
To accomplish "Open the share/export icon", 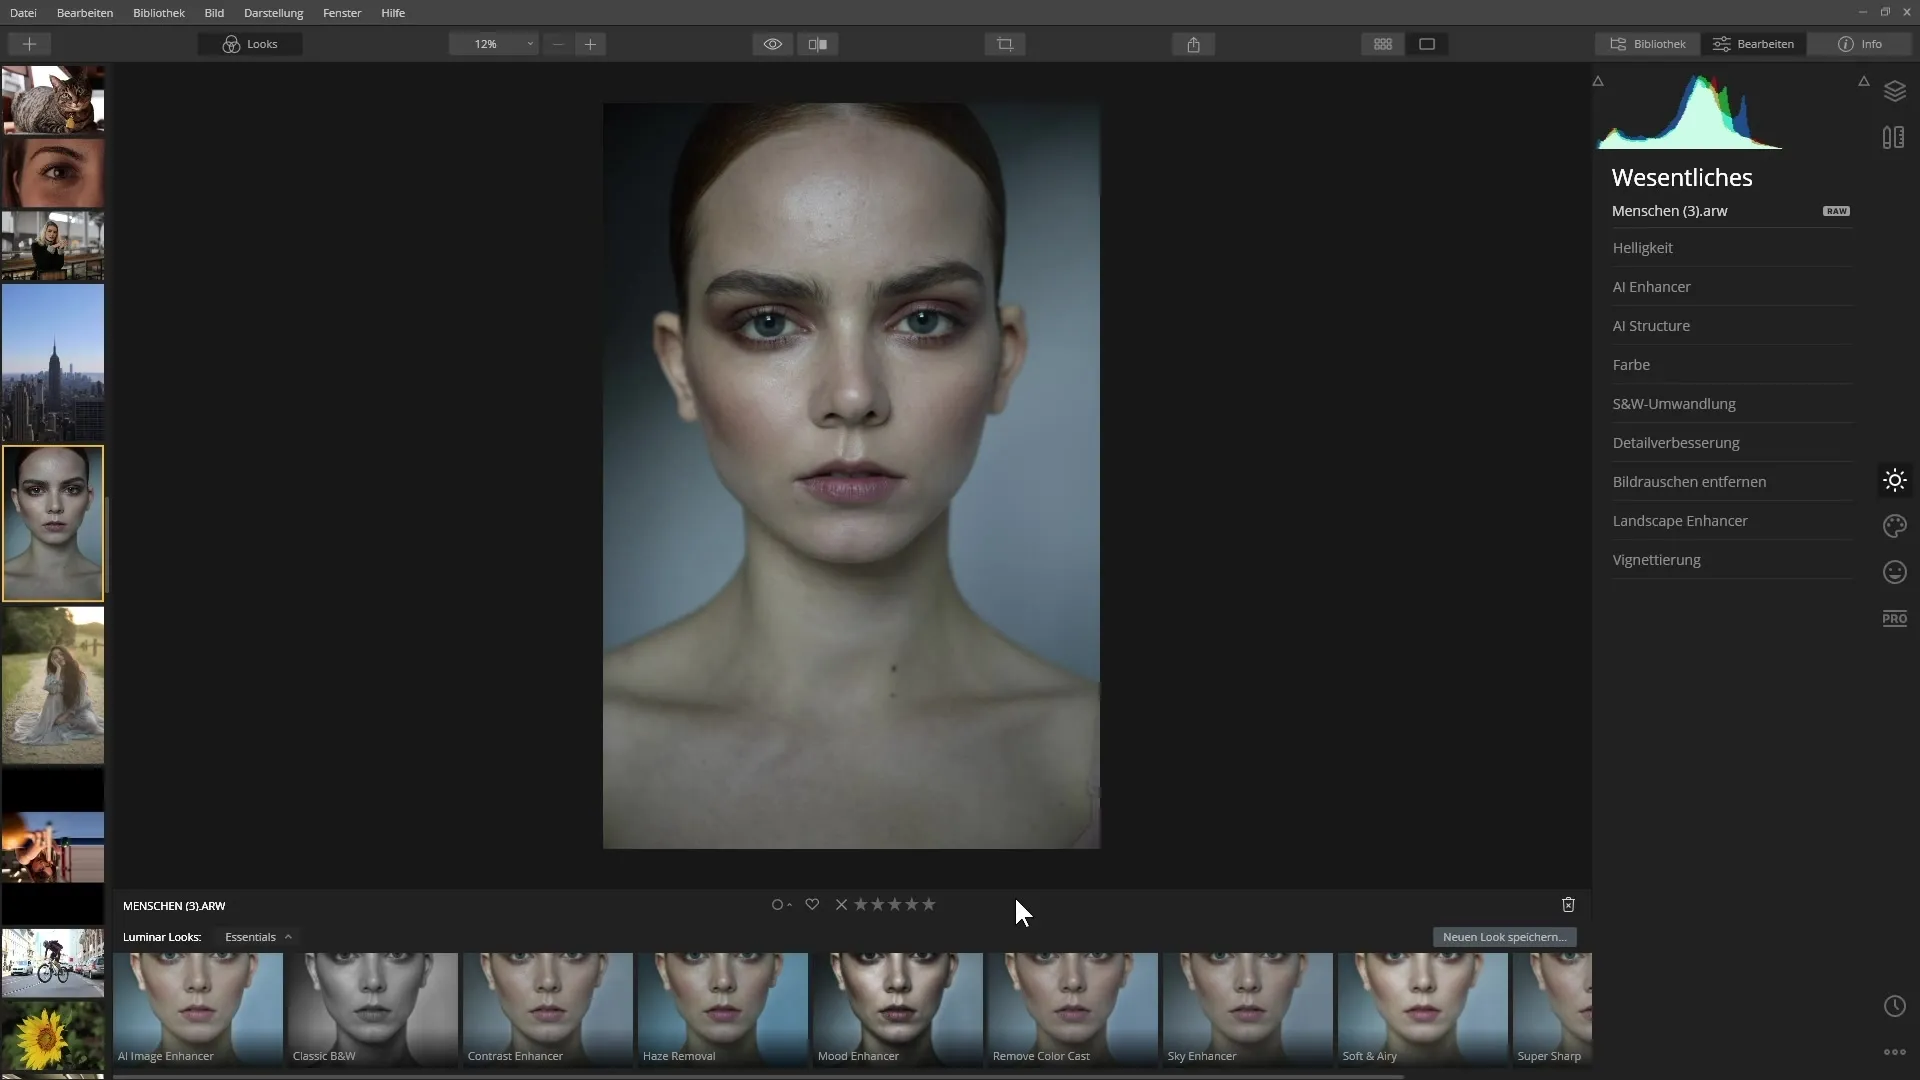I will point(1193,44).
